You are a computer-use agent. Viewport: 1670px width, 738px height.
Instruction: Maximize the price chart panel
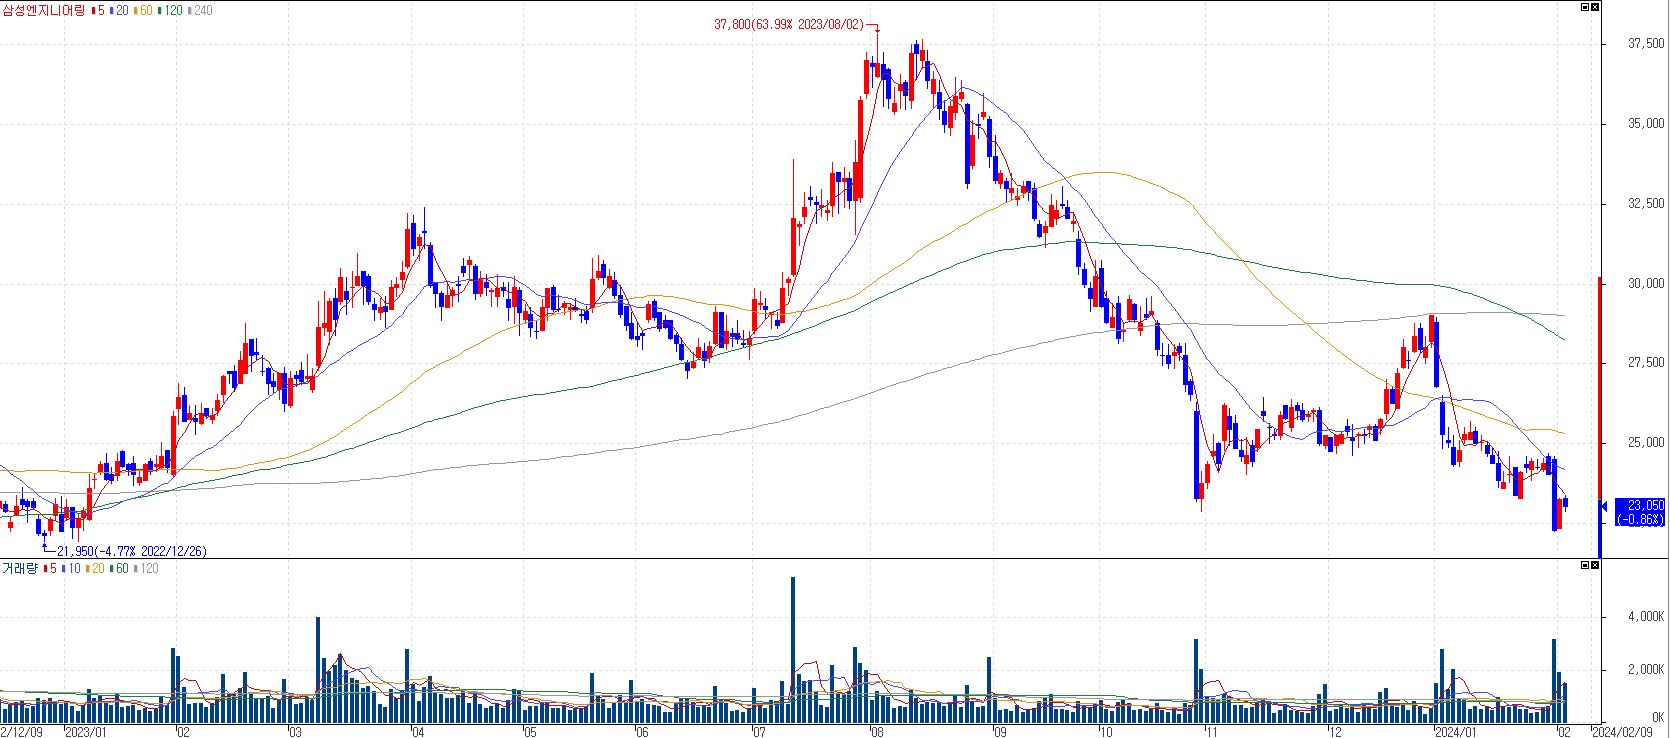pyautogui.click(x=1584, y=7)
